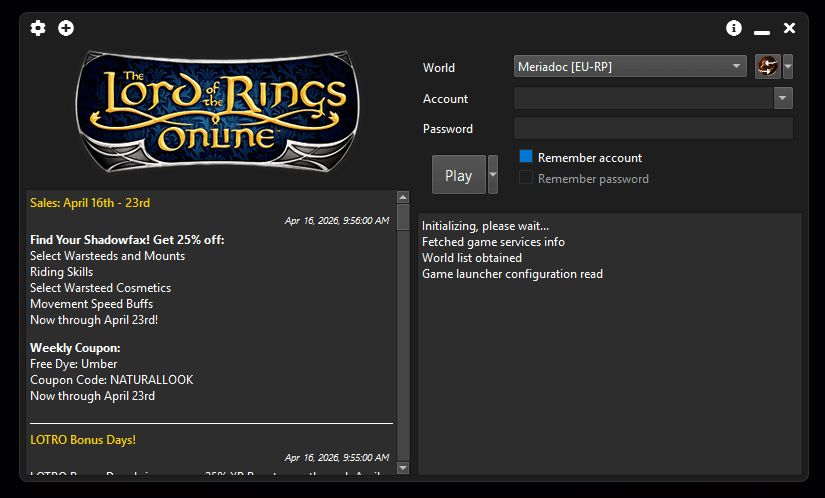The image size is (825, 498).
Task: Click the Weekly Coupon: heading
Action: pos(75,348)
